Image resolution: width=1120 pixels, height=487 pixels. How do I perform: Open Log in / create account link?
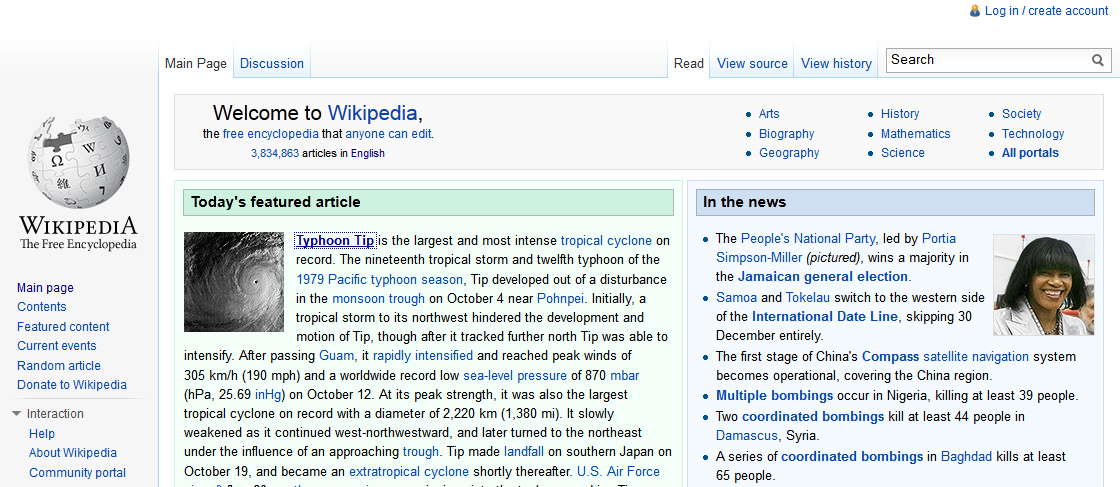[1046, 11]
